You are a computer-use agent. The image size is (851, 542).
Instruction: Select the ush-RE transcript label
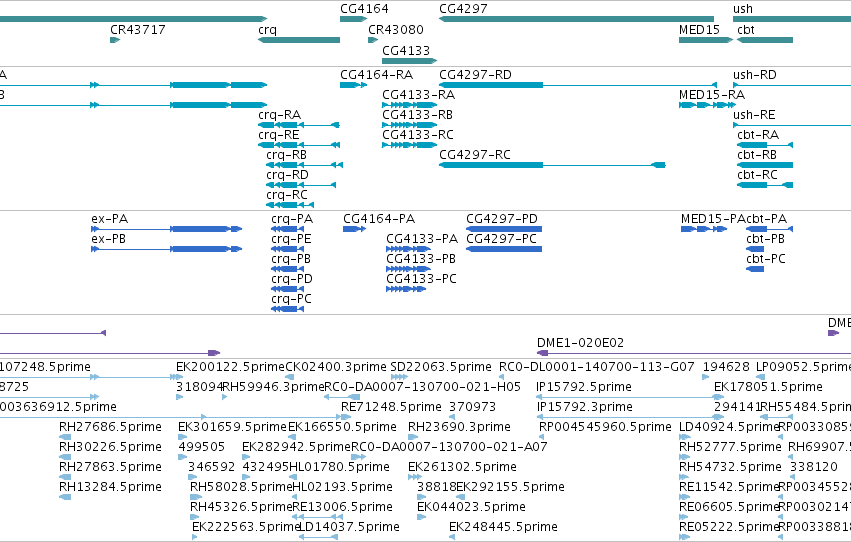[x=754, y=114]
